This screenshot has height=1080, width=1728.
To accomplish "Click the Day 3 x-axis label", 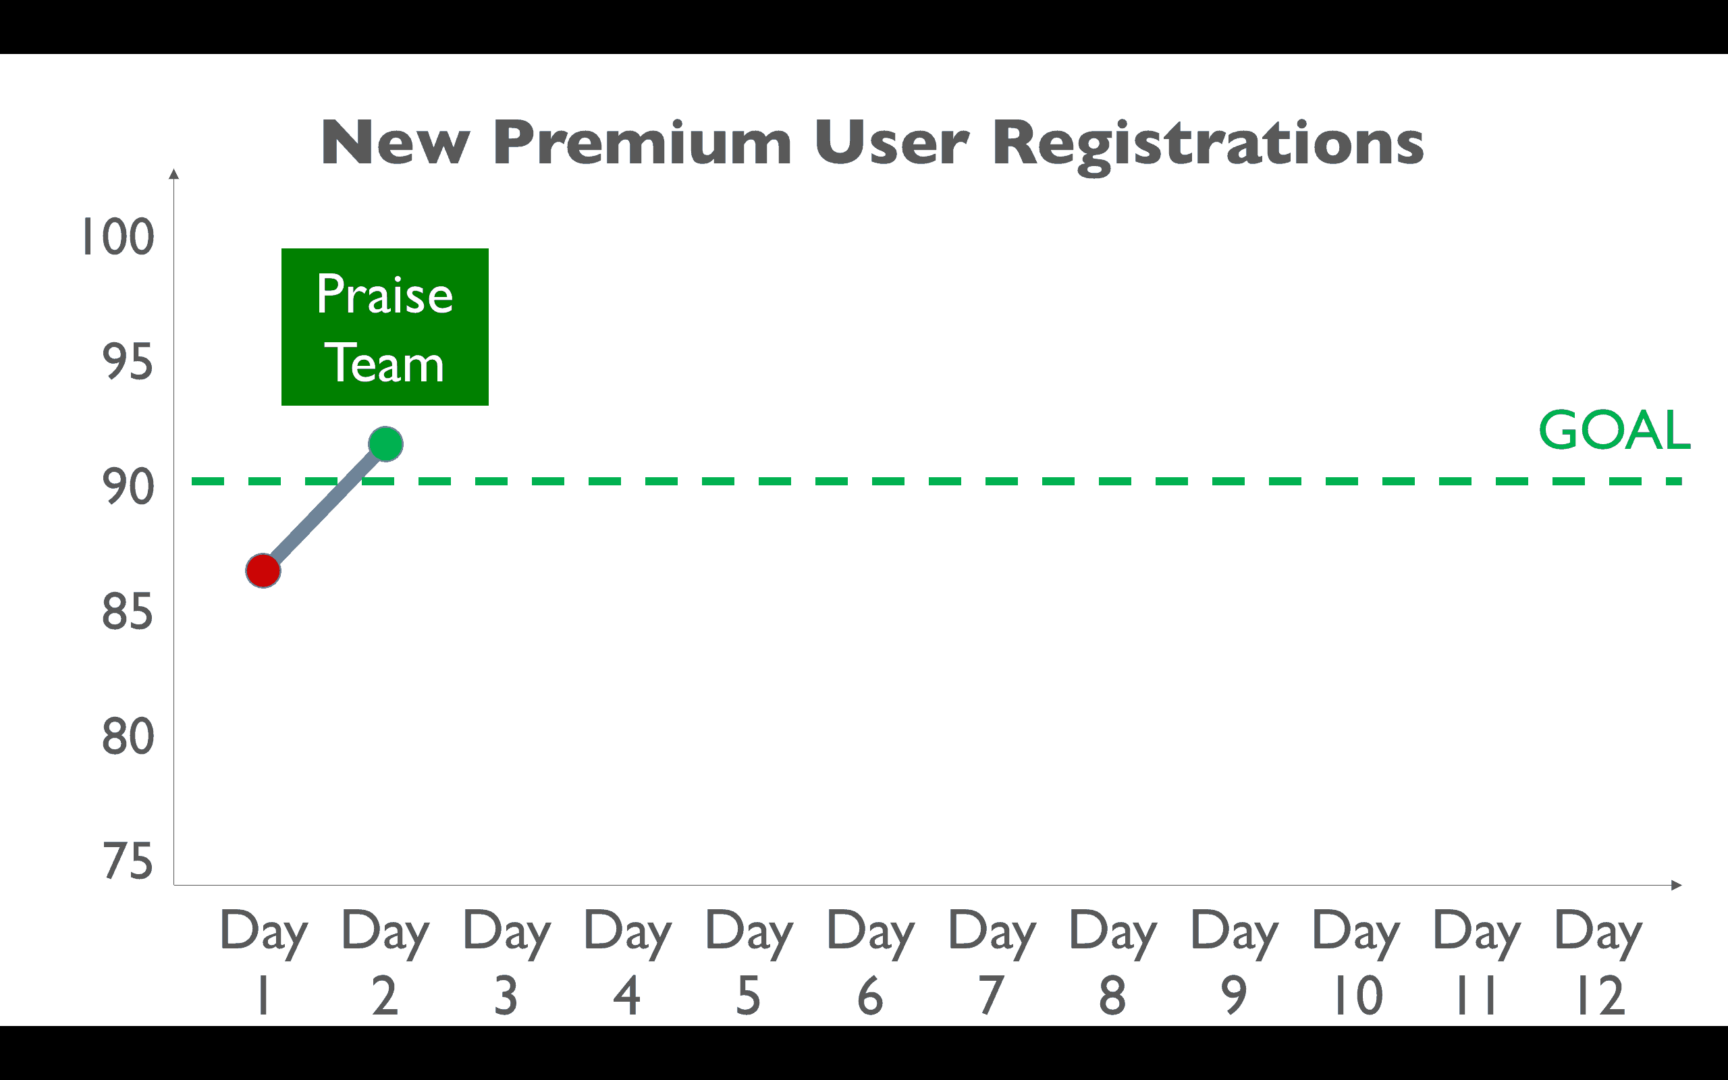I will [506, 963].
